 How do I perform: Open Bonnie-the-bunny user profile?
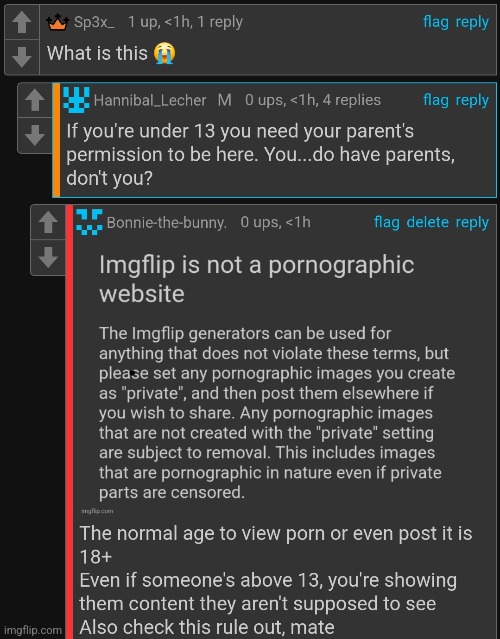[x=166, y=223]
